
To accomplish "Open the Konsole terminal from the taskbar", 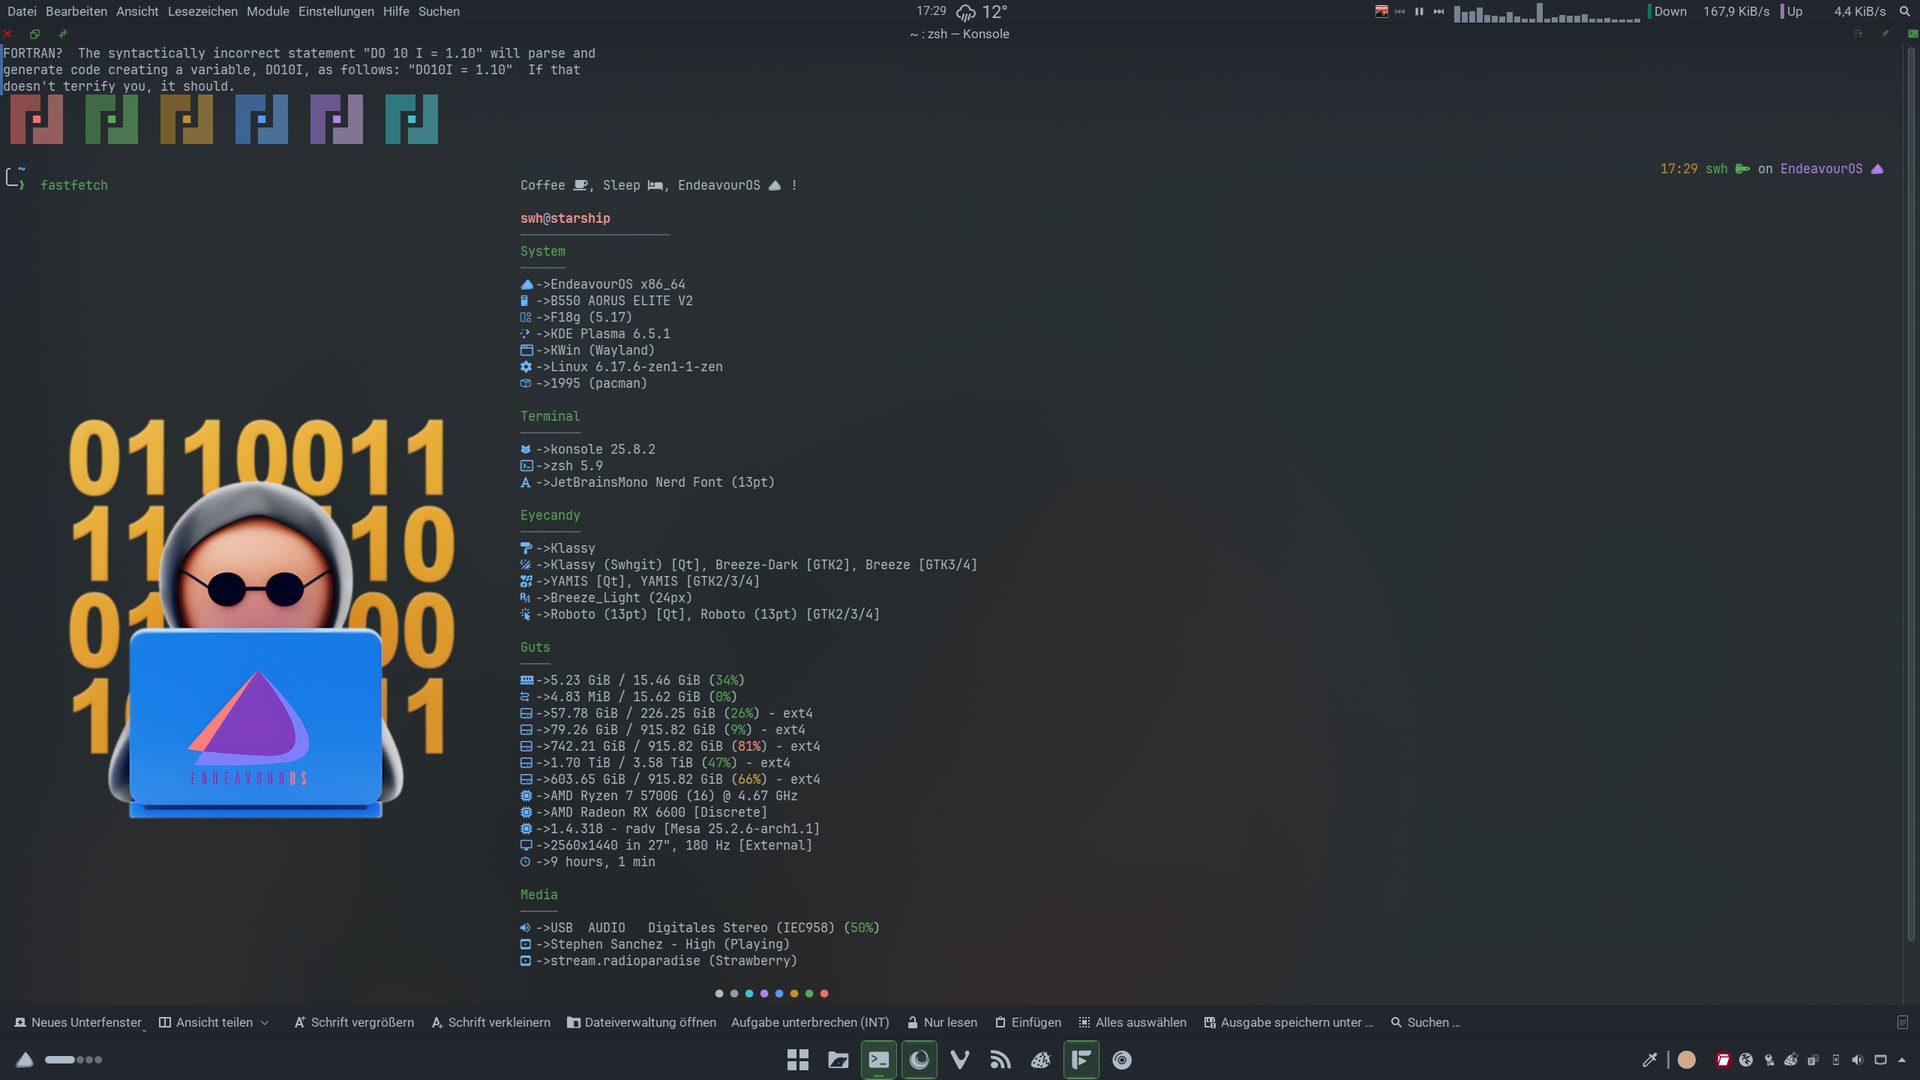I will coord(879,1060).
